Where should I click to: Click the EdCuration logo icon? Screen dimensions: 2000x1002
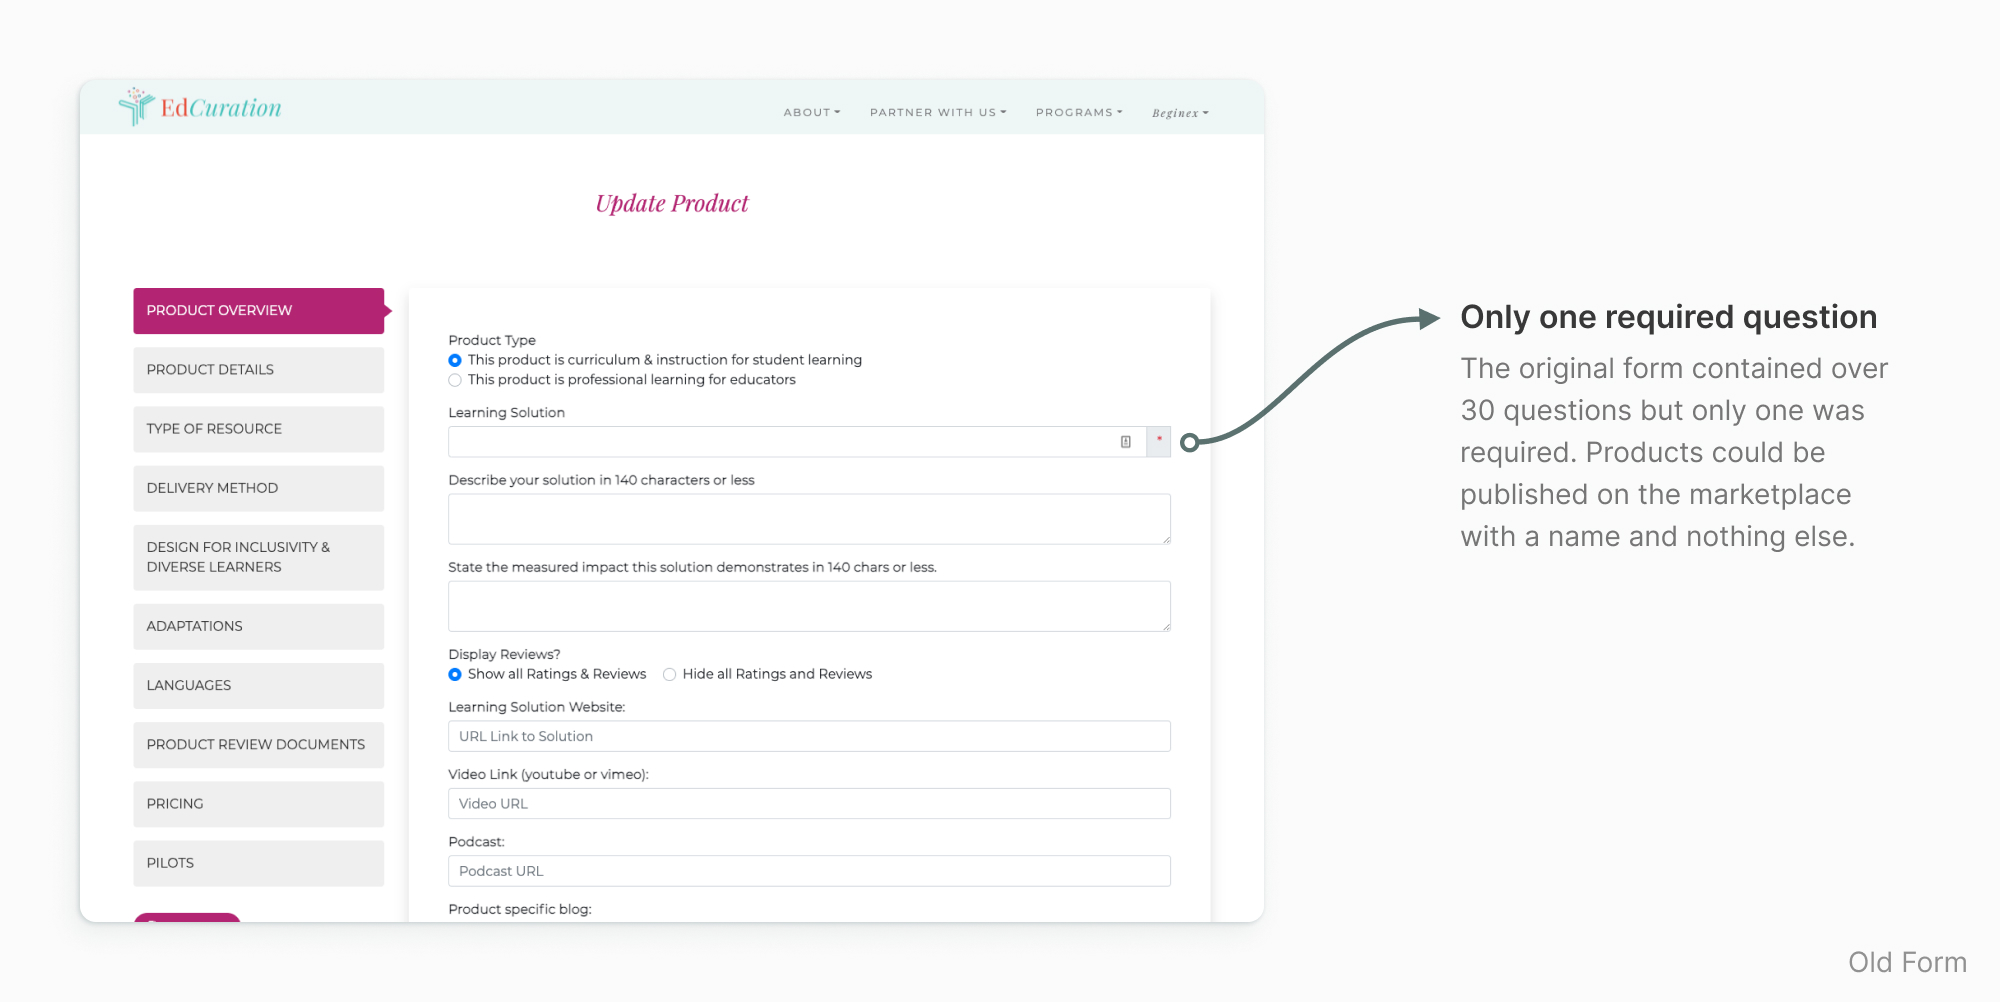coord(136,106)
